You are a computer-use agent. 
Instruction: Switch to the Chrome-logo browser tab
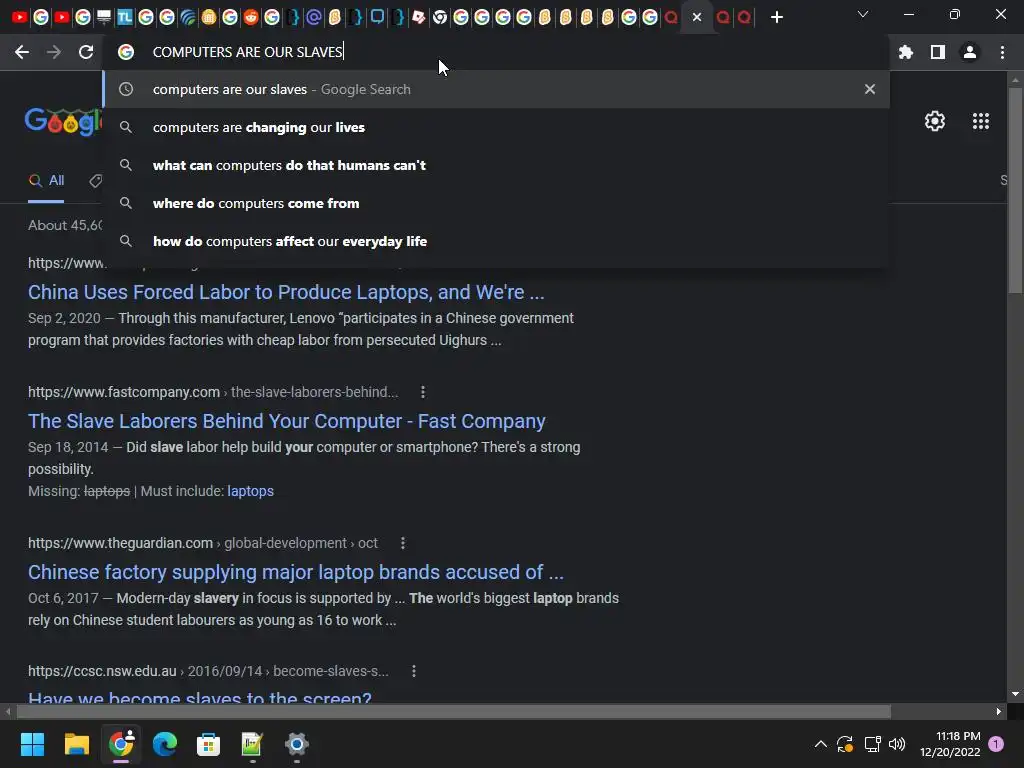click(x=440, y=17)
